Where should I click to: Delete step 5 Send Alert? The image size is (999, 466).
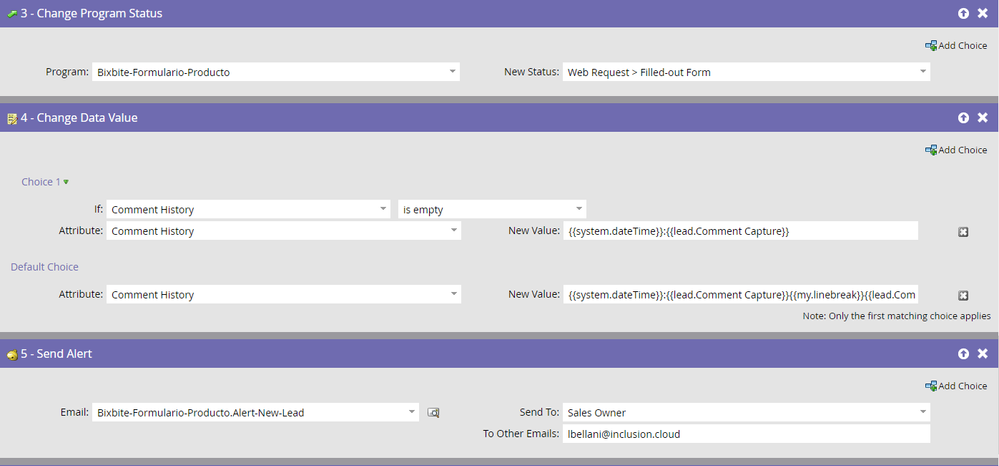982,354
